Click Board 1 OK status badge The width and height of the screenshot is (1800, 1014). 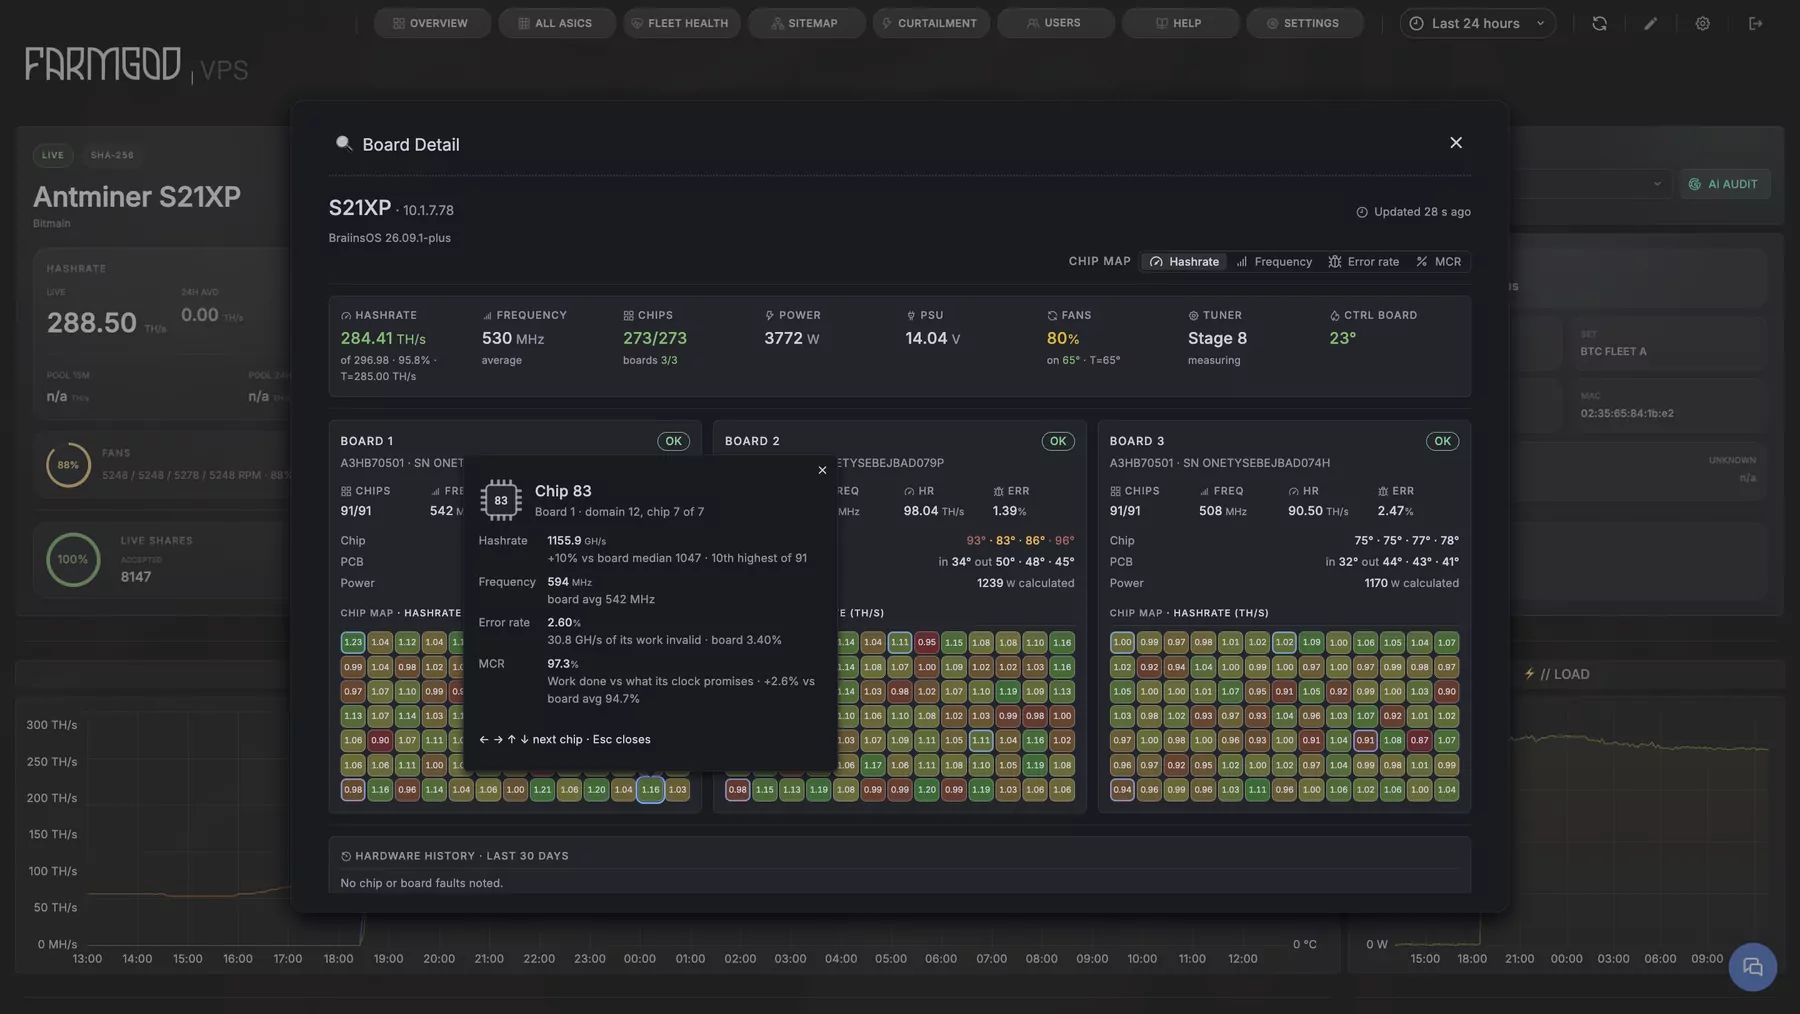pyautogui.click(x=673, y=441)
